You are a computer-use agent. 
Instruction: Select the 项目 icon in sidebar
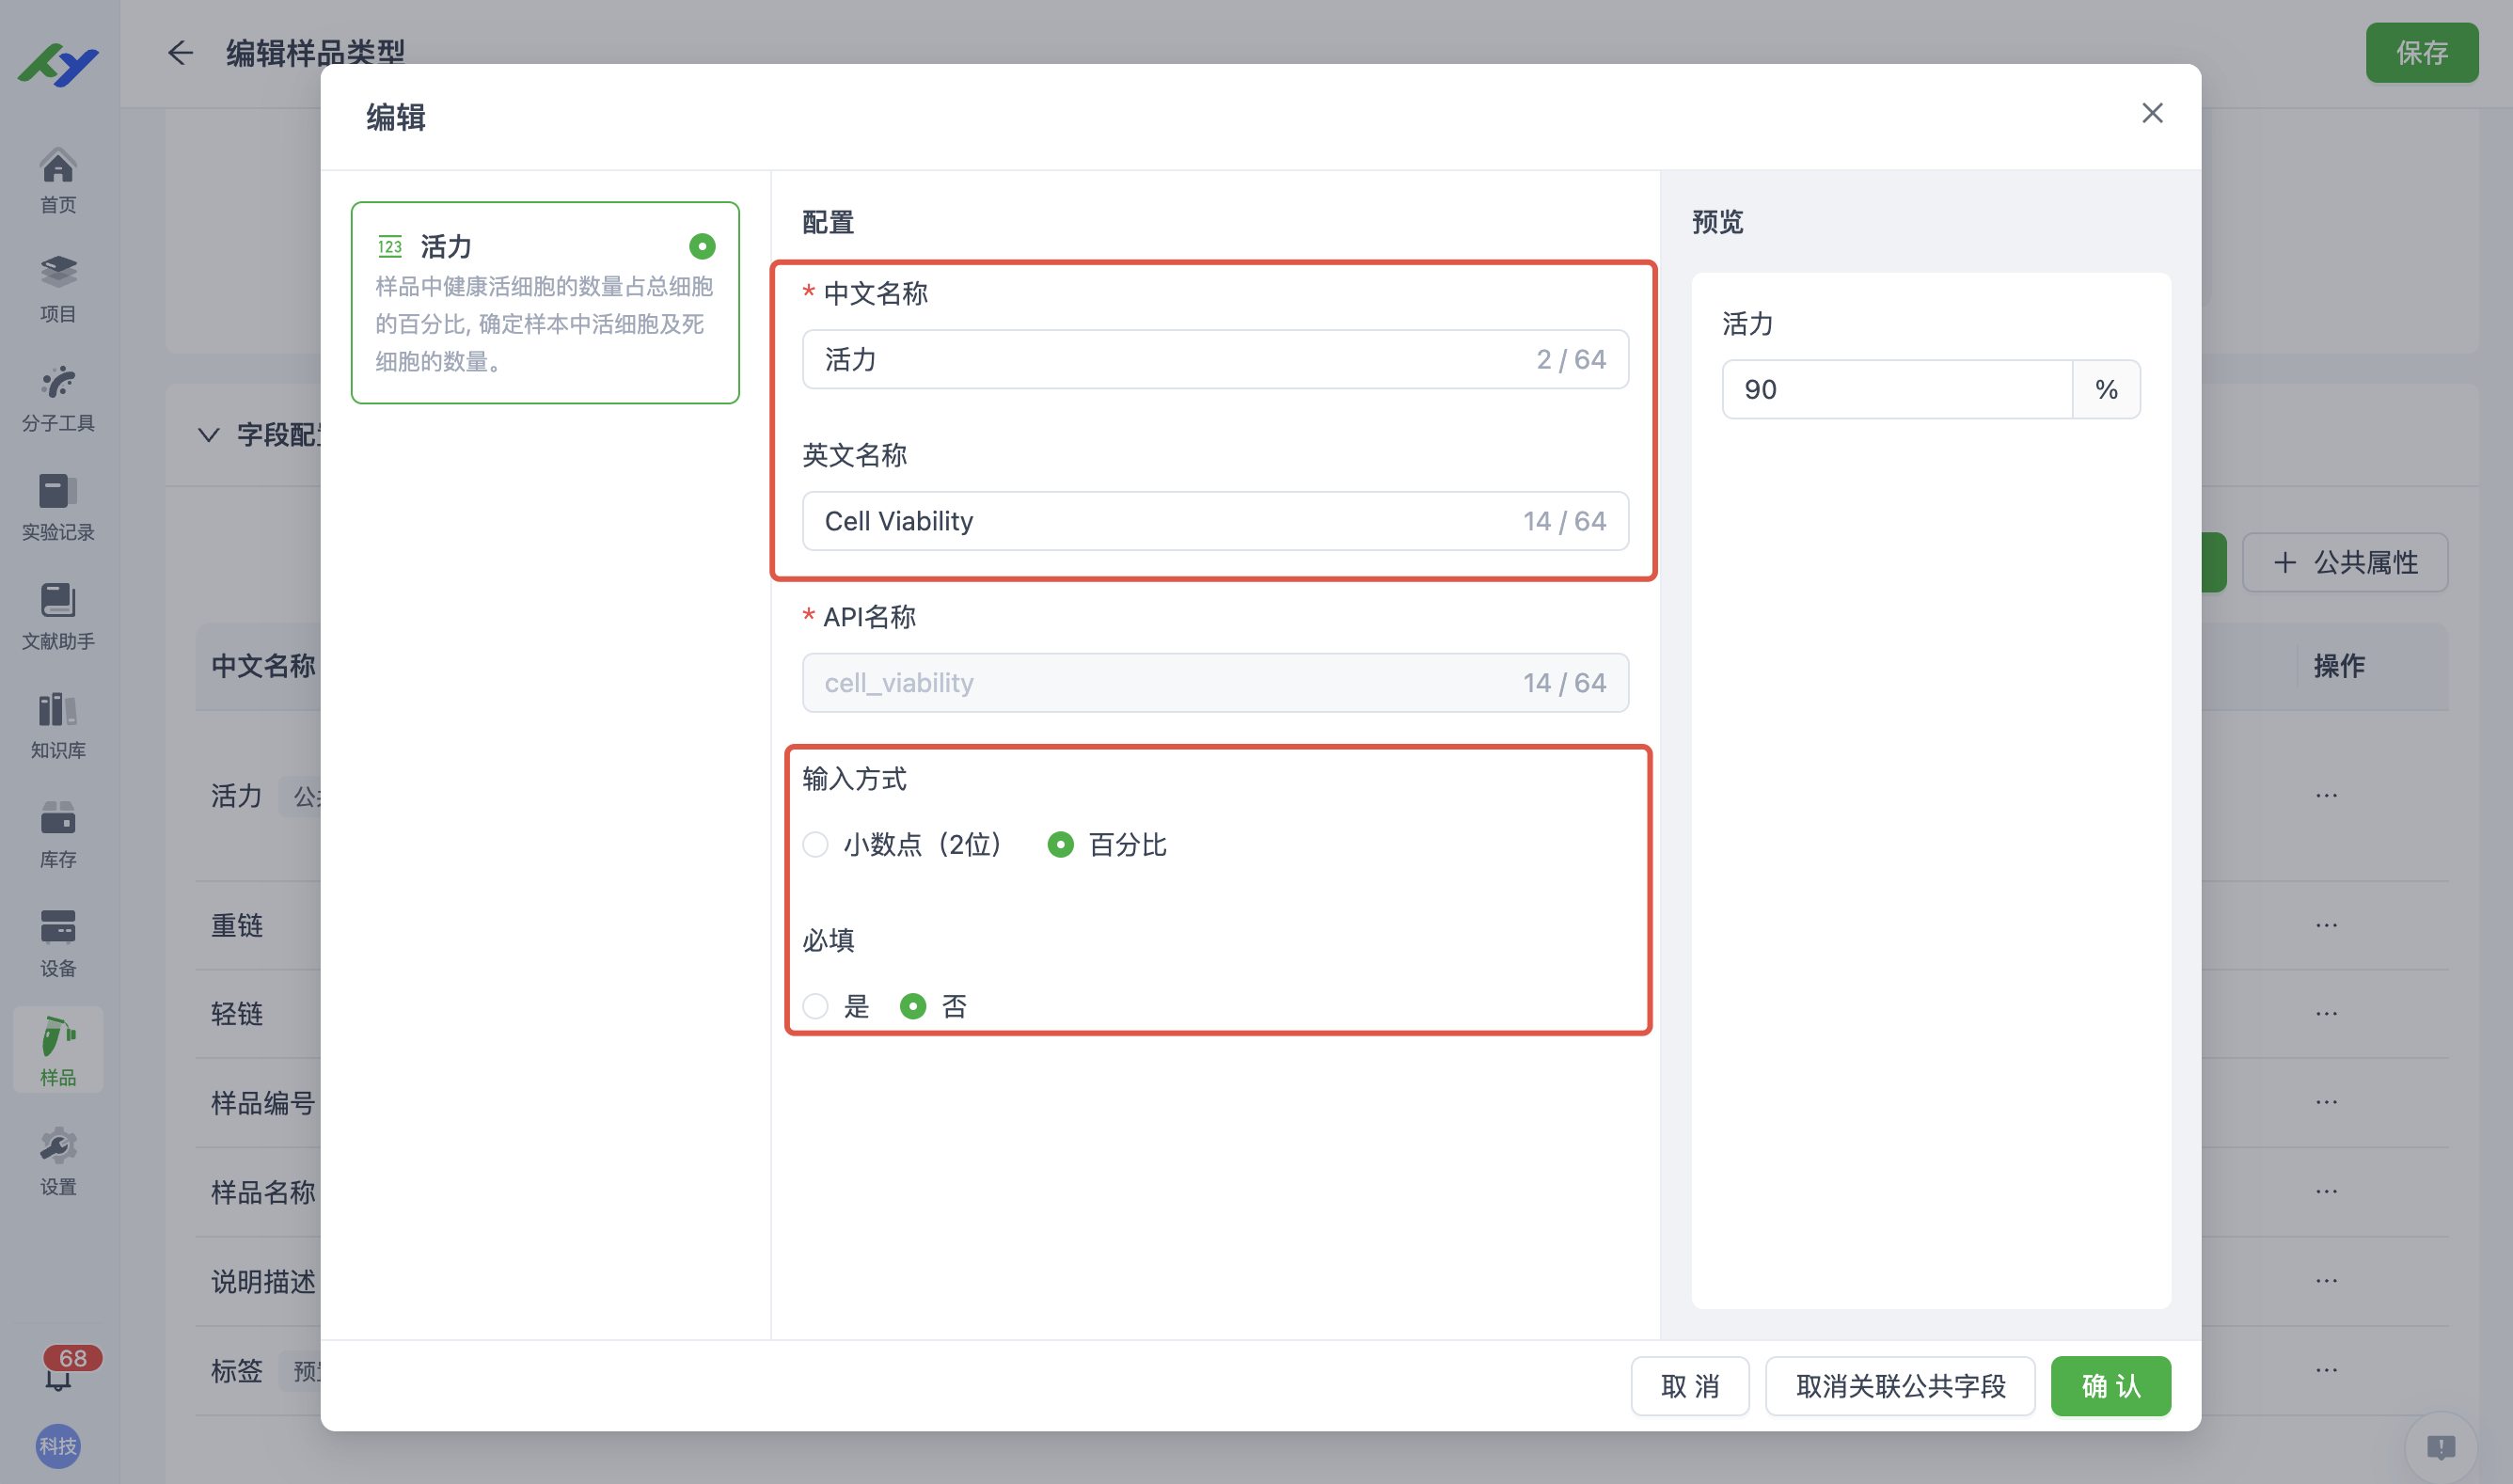(57, 288)
